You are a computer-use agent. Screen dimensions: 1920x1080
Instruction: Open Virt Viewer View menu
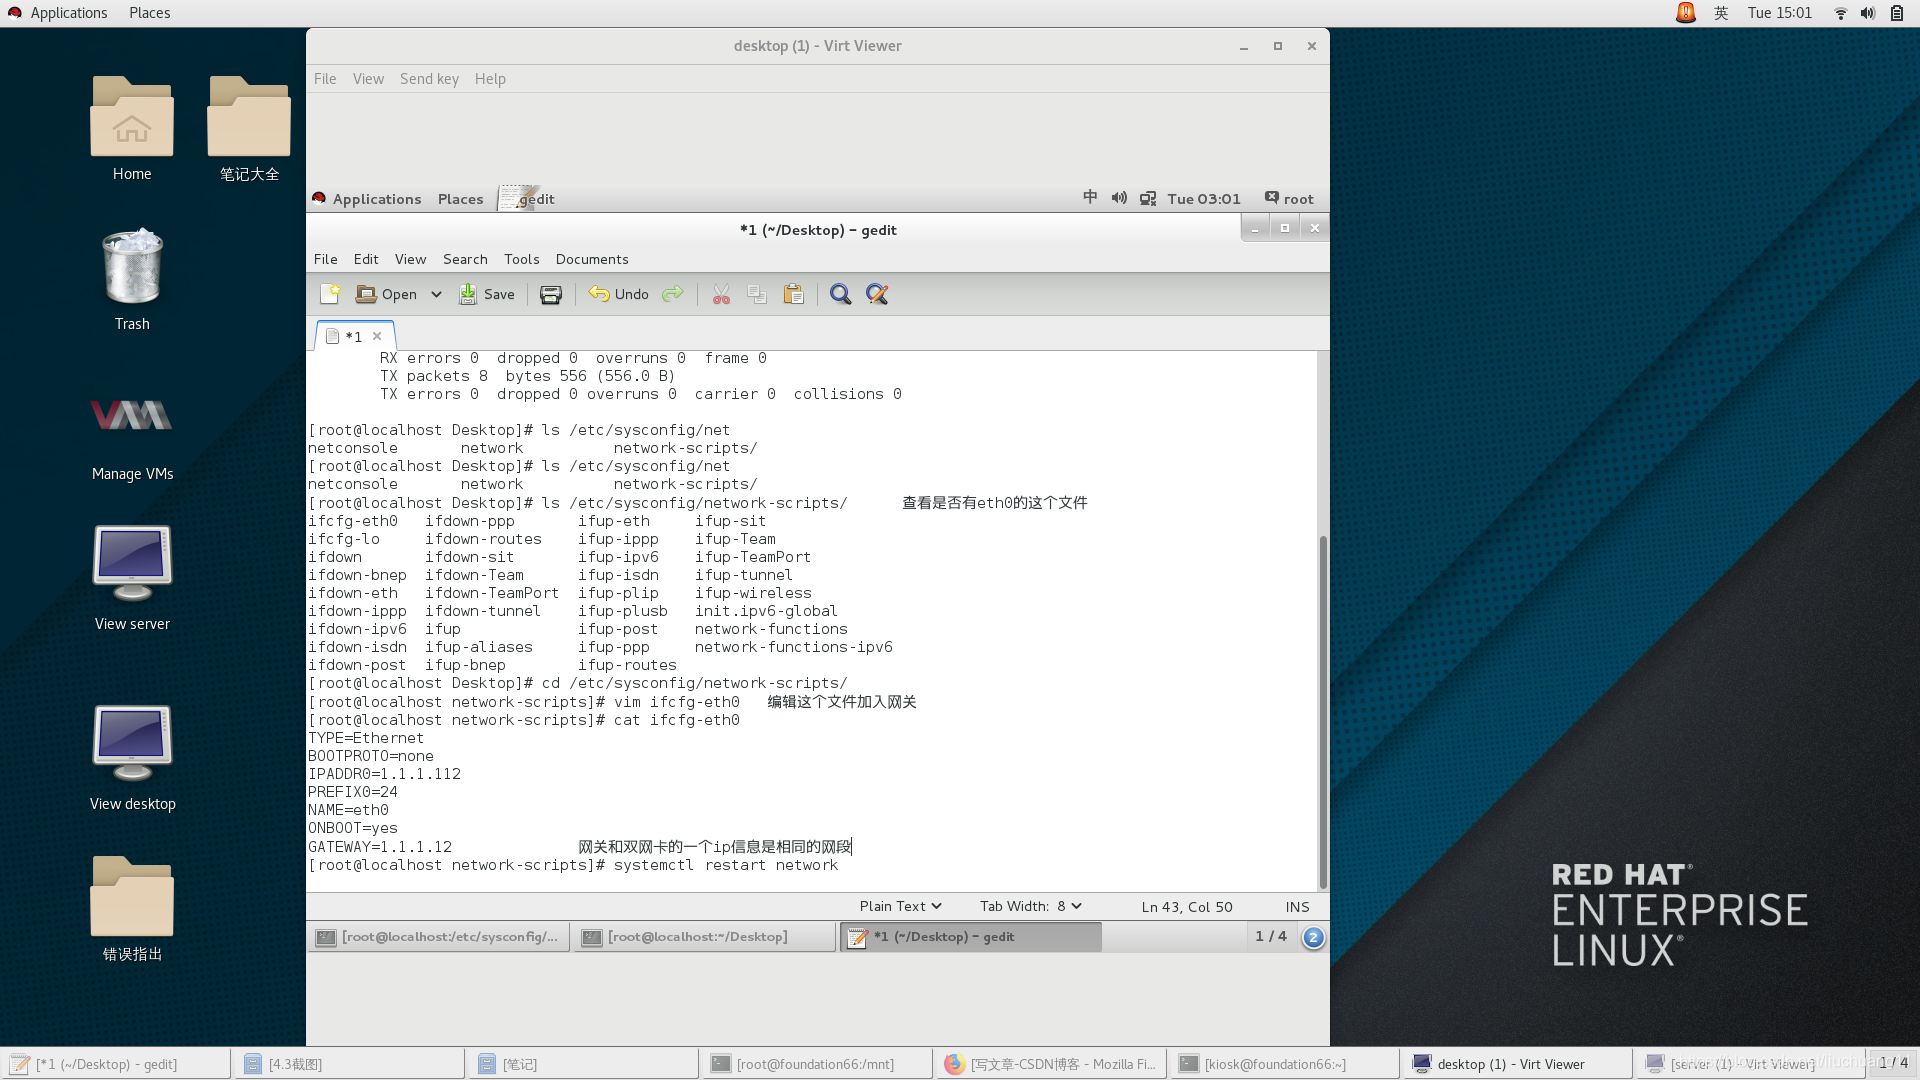point(368,79)
